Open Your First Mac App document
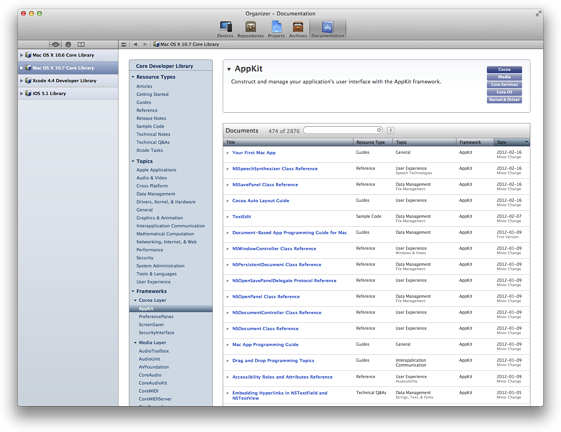 pos(254,153)
